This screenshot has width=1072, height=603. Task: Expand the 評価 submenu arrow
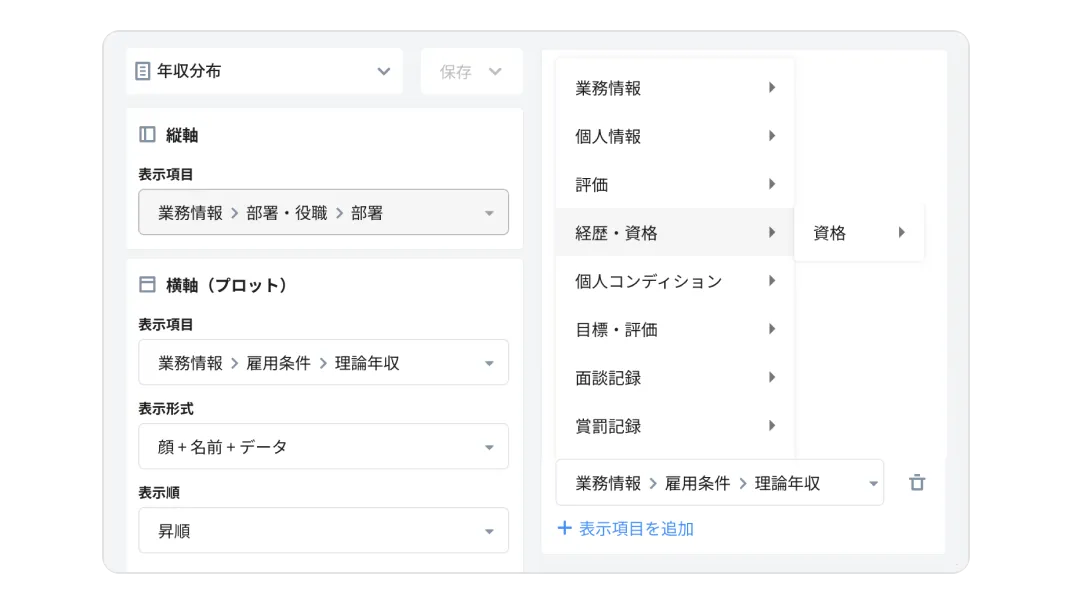771,184
